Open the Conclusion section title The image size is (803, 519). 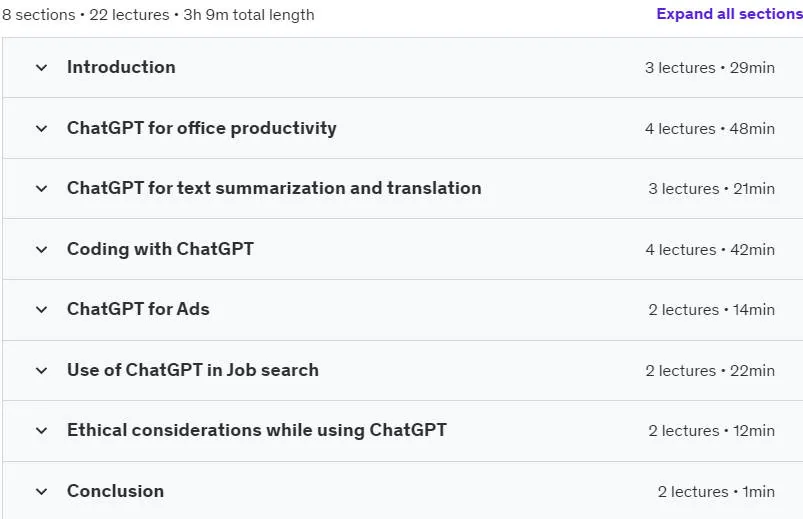115,491
